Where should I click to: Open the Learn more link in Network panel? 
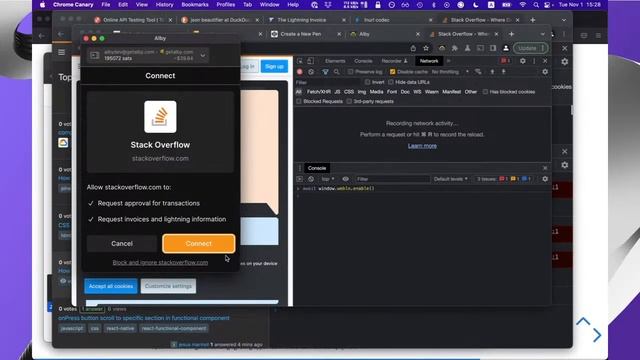422,146
